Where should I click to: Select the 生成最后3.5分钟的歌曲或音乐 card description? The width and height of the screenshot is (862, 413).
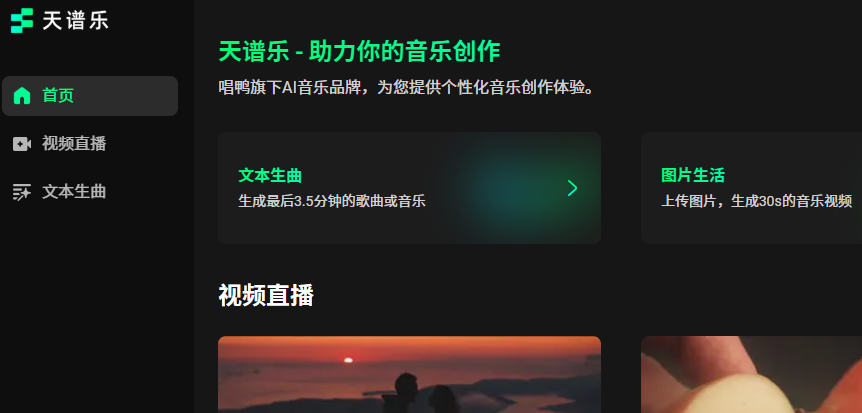click(332, 201)
